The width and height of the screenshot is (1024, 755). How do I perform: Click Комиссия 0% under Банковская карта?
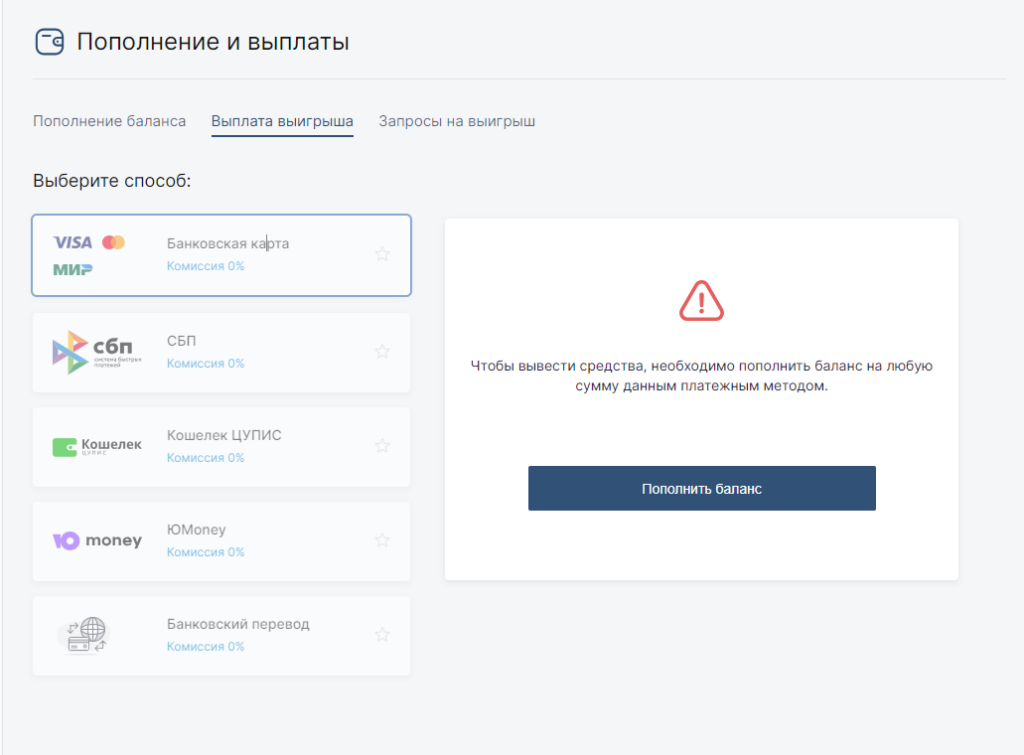[x=205, y=266]
